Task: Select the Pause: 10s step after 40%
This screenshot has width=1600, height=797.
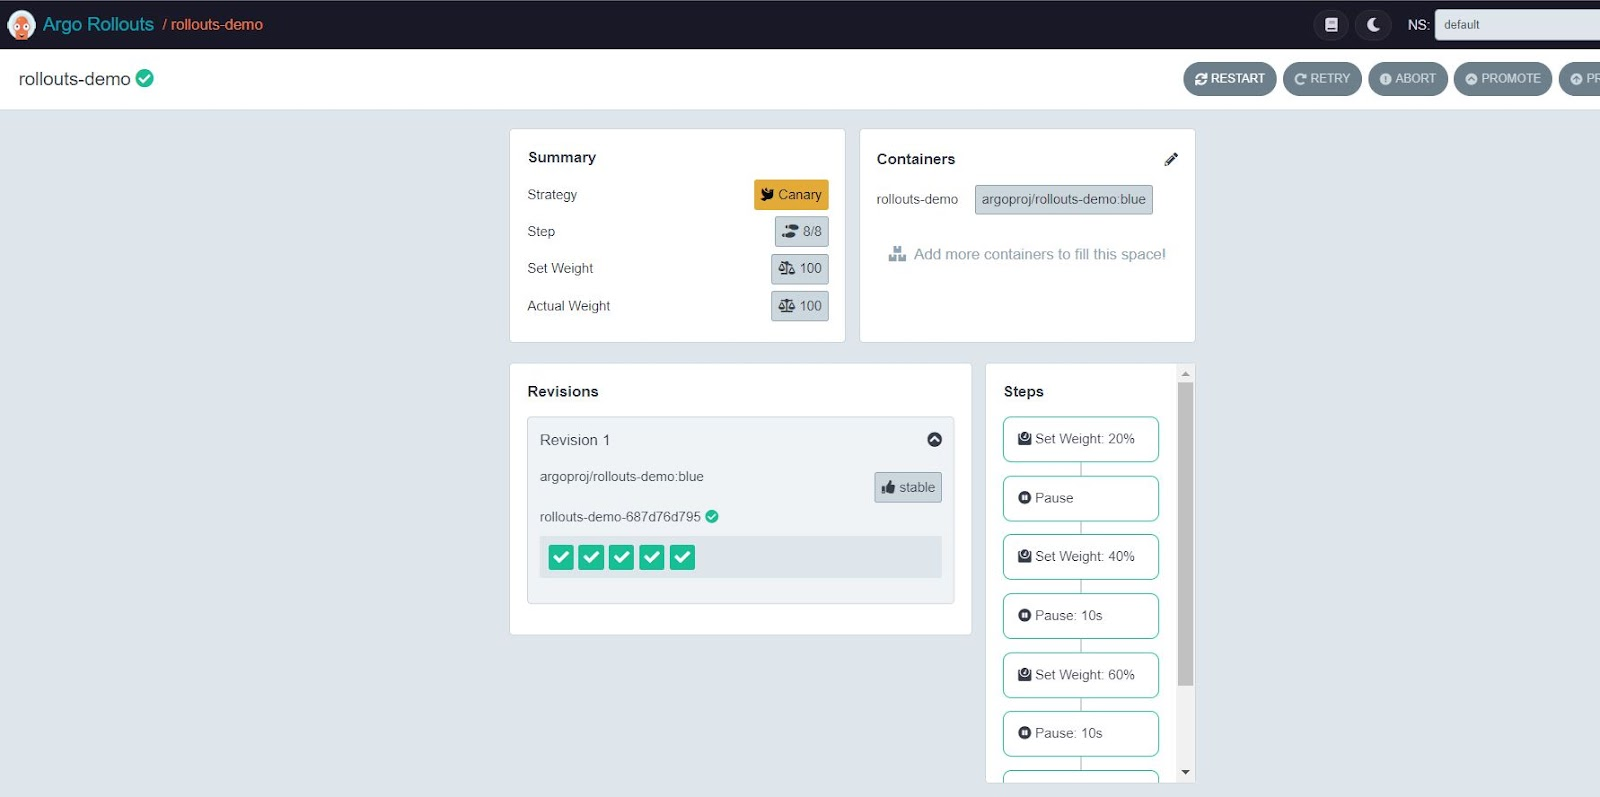Action: (1081, 616)
